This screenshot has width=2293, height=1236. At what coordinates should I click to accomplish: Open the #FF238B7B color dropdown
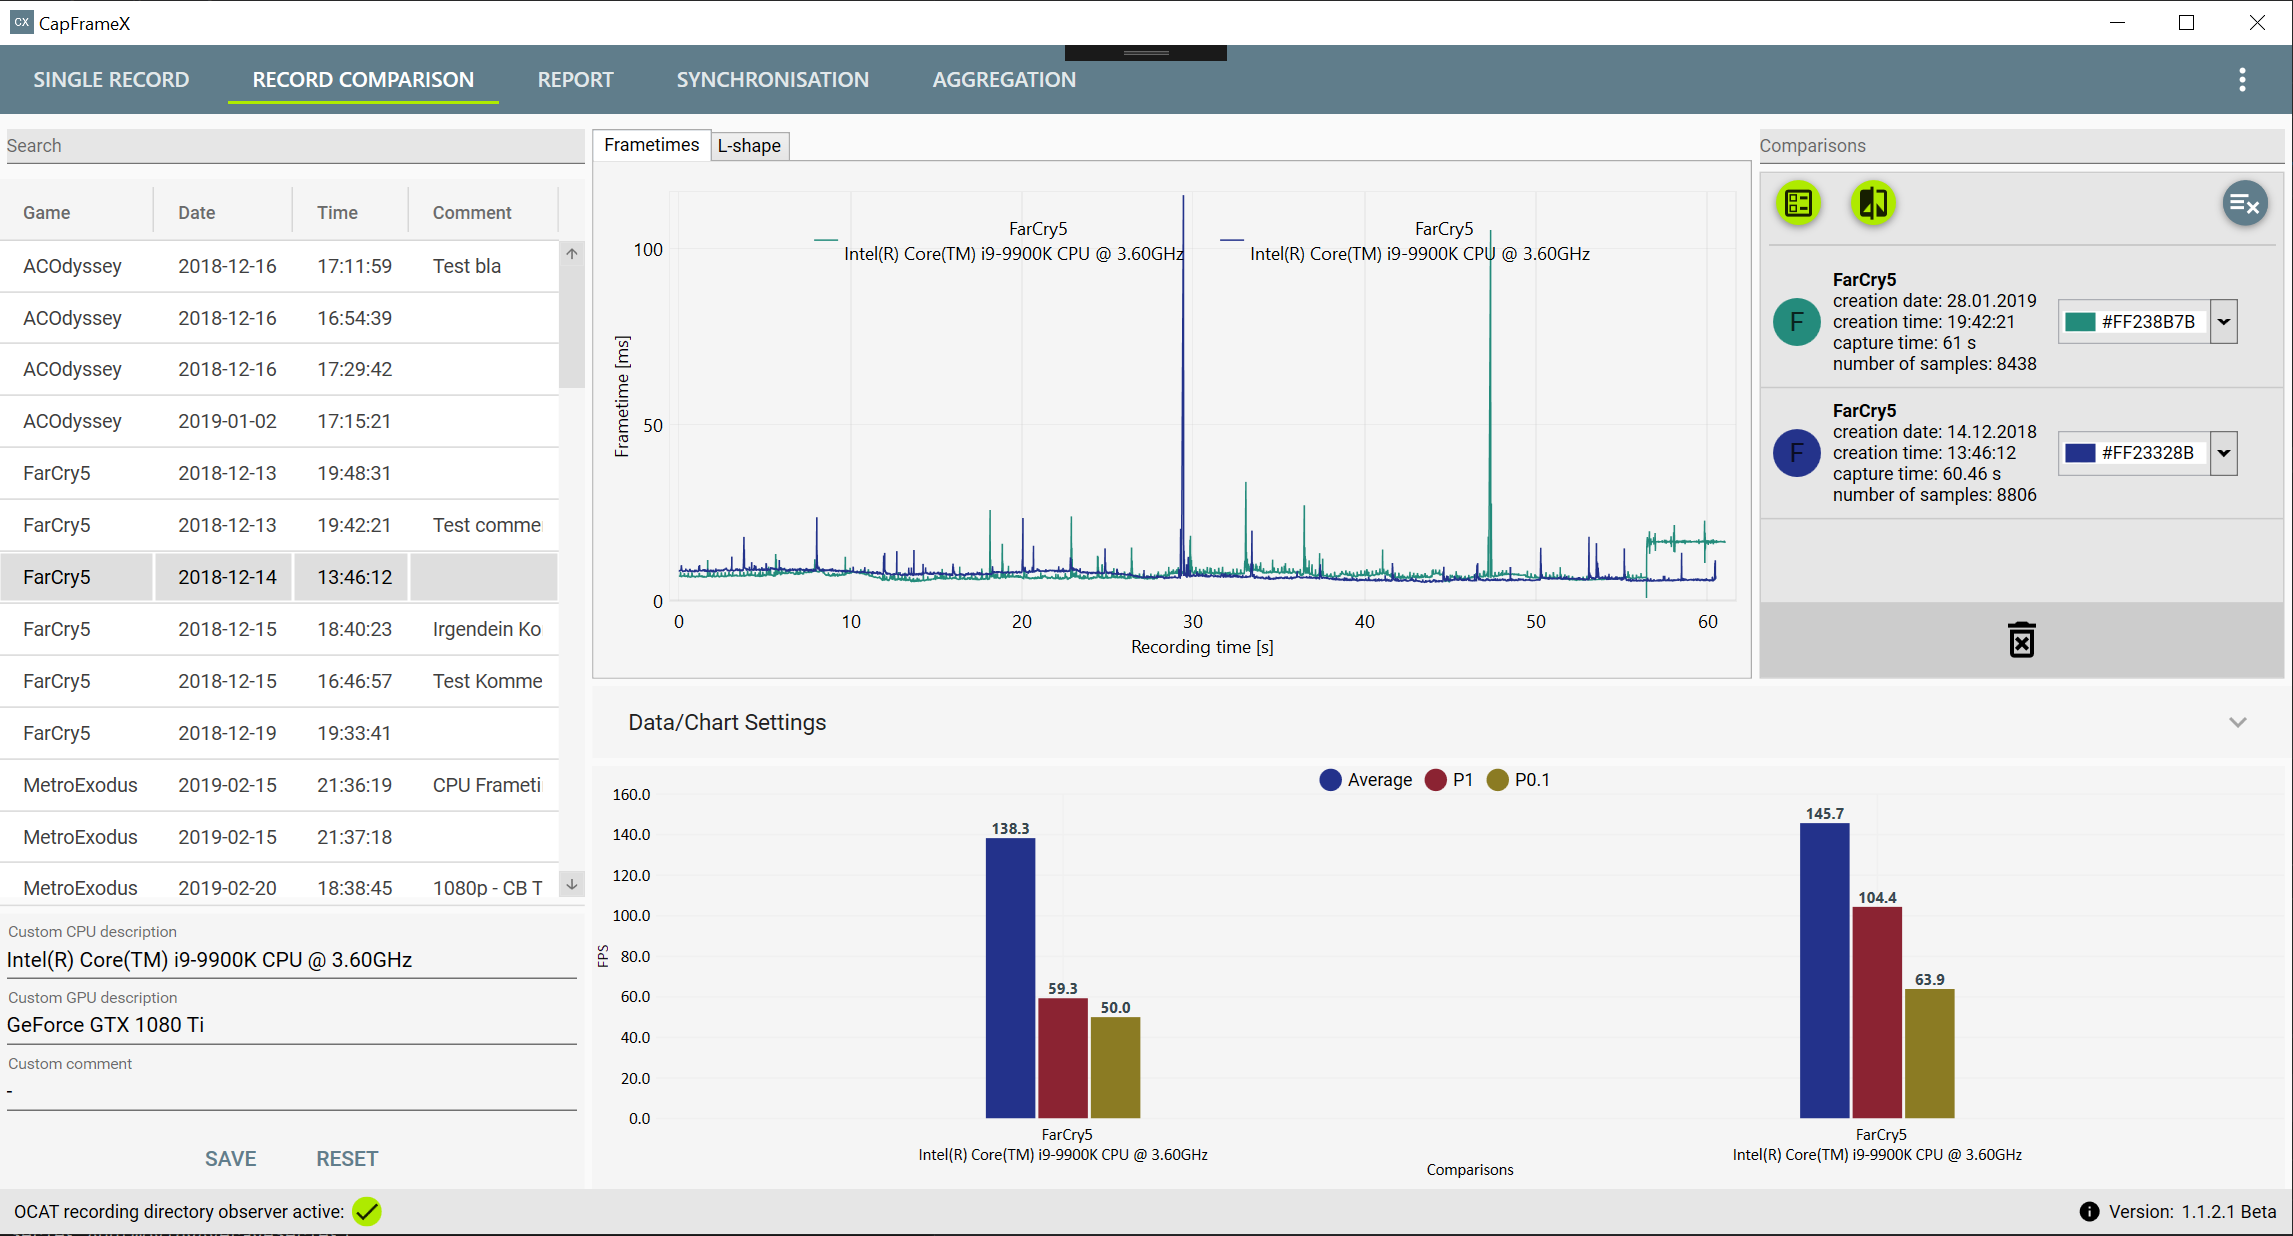(x=2223, y=322)
